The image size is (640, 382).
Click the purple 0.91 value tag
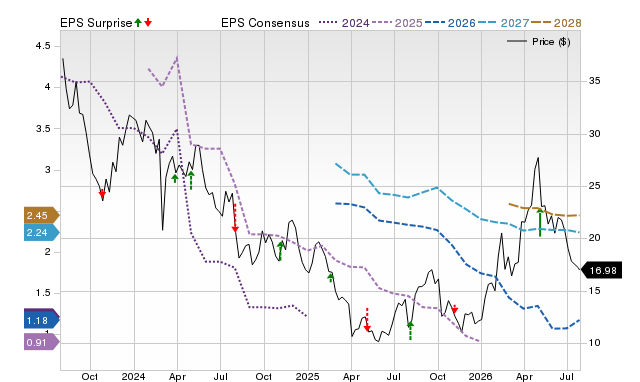click(42, 342)
